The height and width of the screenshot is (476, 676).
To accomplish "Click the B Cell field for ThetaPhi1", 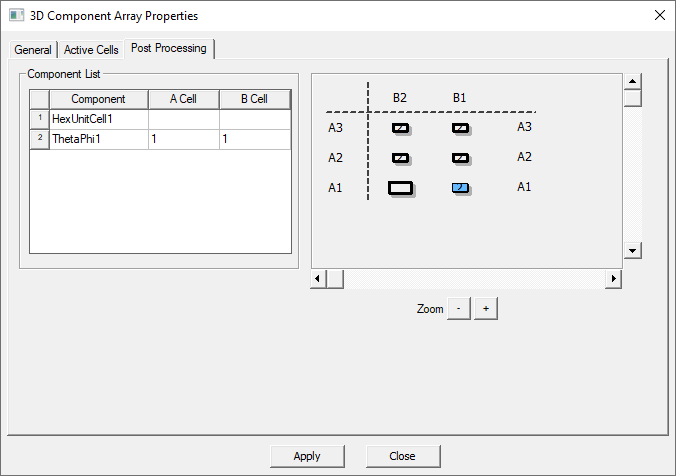I will click(254, 140).
